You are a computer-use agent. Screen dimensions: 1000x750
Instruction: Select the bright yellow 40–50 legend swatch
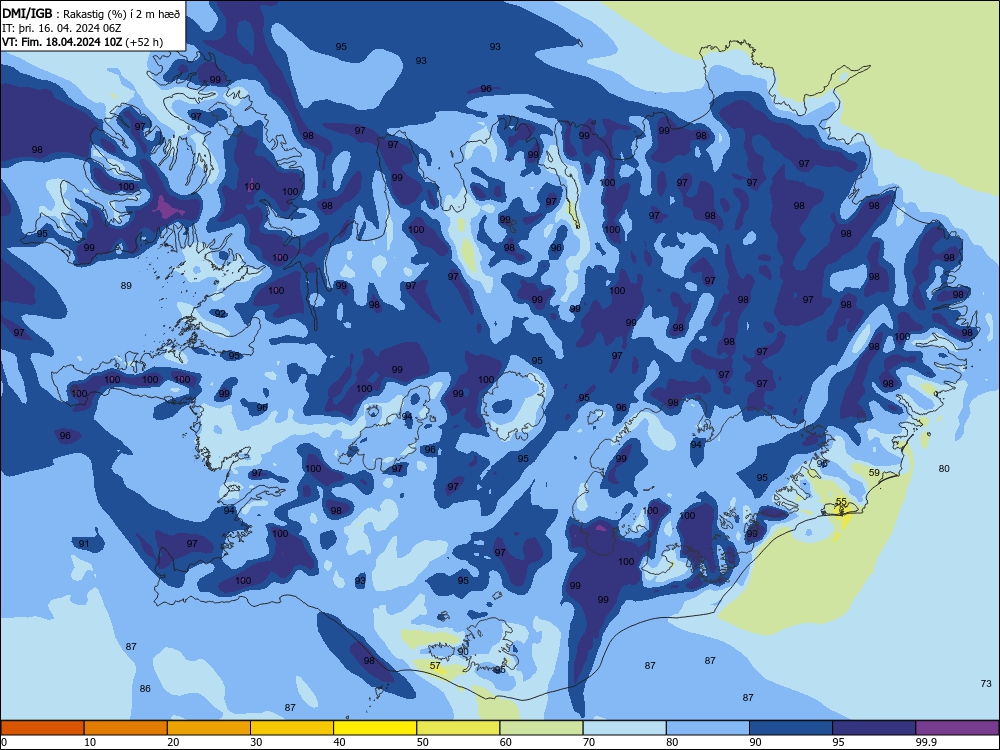click(375, 728)
